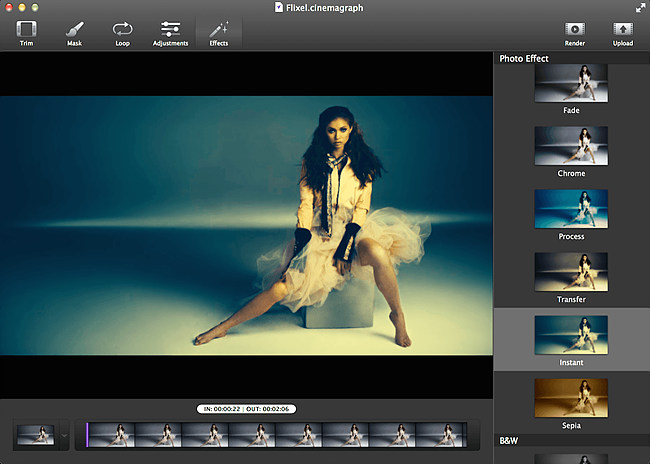Apply the Sepia photo effect
This screenshot has height=464, width=650.
571,404
